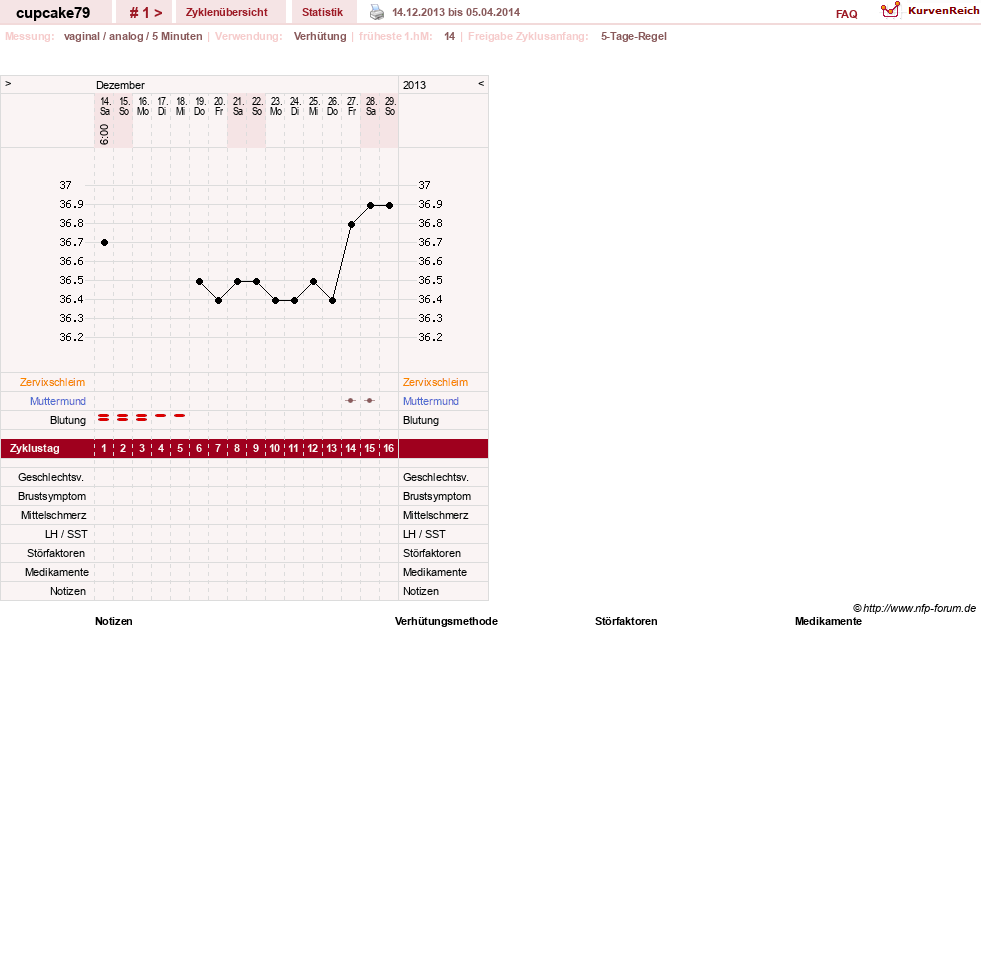
Task: Click right Zervixschleim label
Action: tap(435, 382)
